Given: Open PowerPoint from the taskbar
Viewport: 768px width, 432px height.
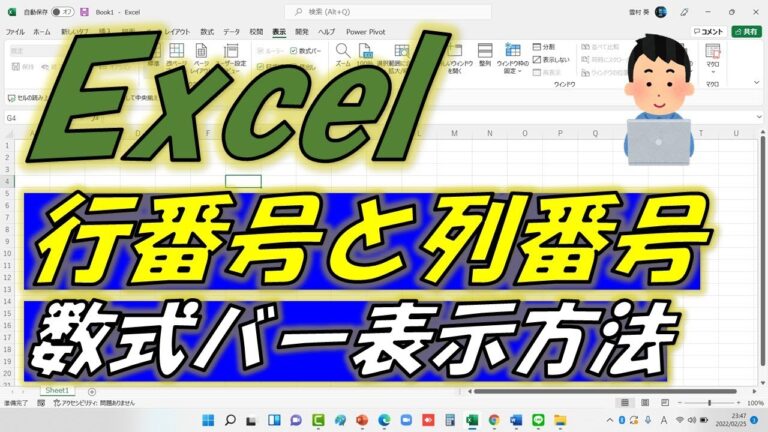Looking at the screenshot, I should tap(362, 420).
